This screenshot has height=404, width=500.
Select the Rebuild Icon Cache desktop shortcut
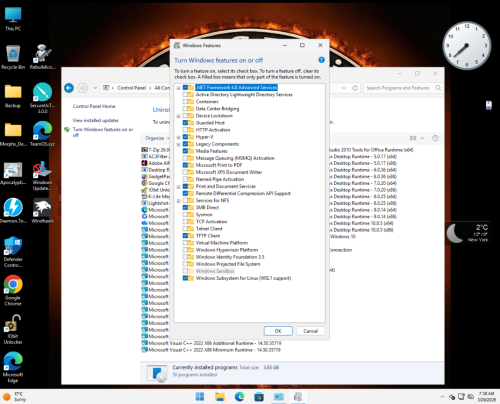click(42, 57)
